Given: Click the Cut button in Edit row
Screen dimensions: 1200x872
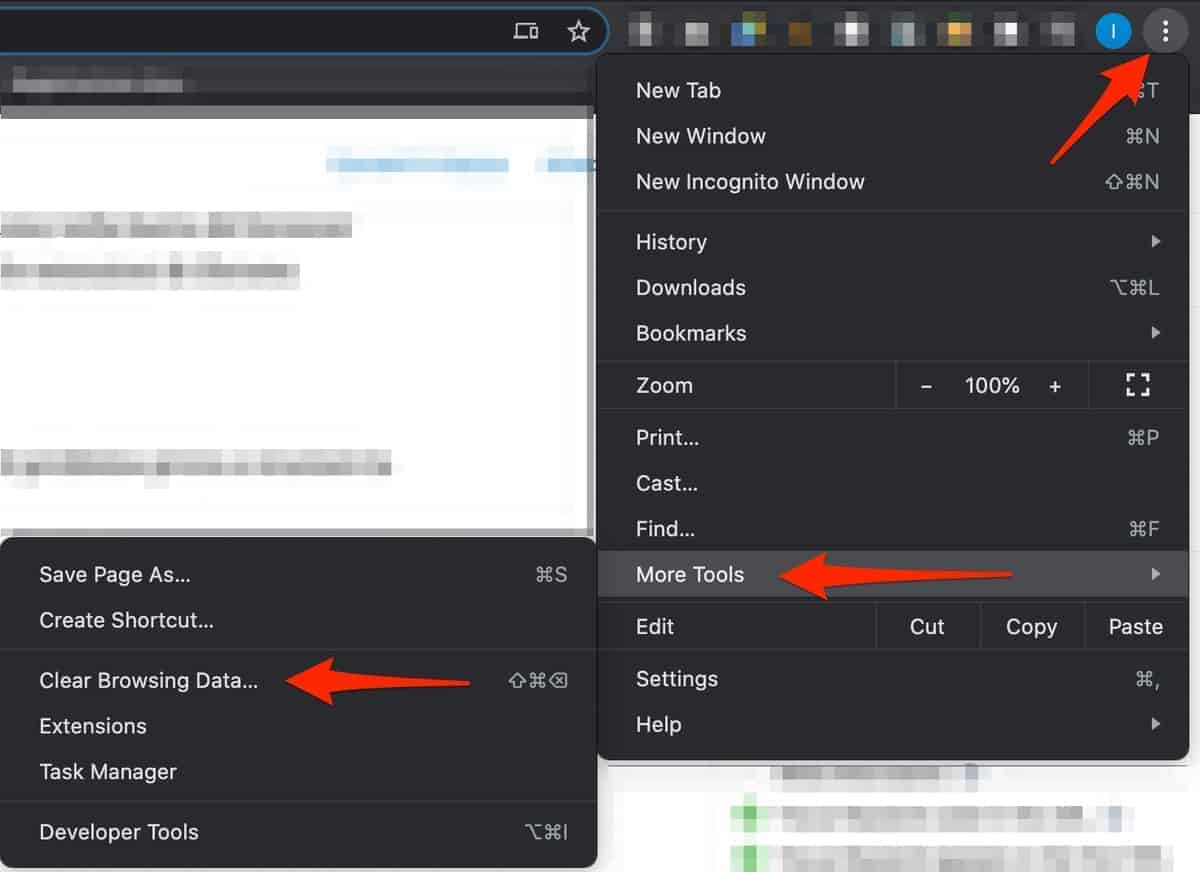Looking at the screenshot, I should pyautogui.click(x=927, y=627).
